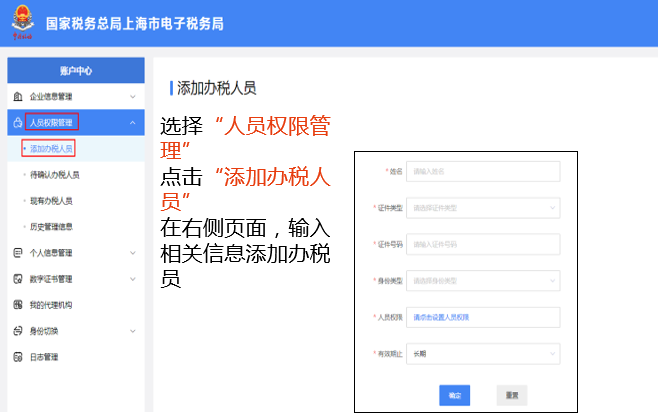Open the 有效期止 dropdown showing 长期
The height and width of the screenshot is (413, 658).
click(x=482, y=353)
